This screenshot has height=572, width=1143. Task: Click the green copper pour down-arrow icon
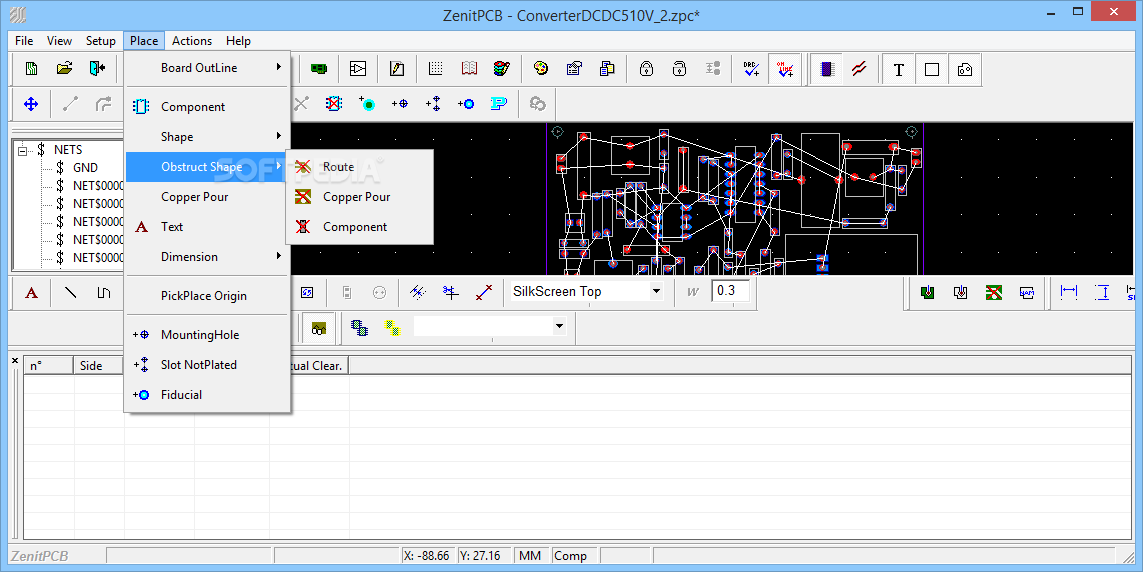pos(927,292)
